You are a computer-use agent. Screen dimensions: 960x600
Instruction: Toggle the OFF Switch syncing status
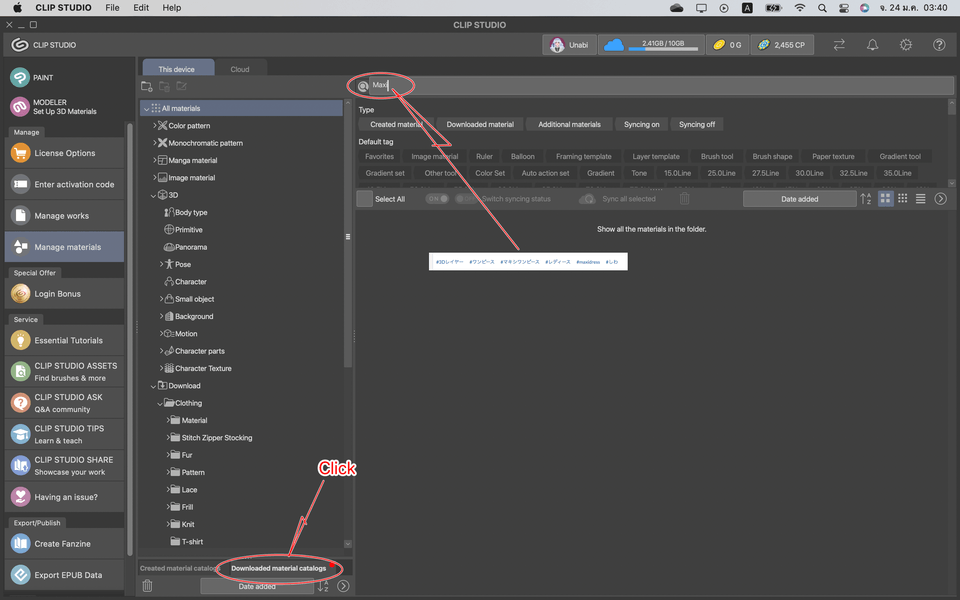(x=467, y=199)
